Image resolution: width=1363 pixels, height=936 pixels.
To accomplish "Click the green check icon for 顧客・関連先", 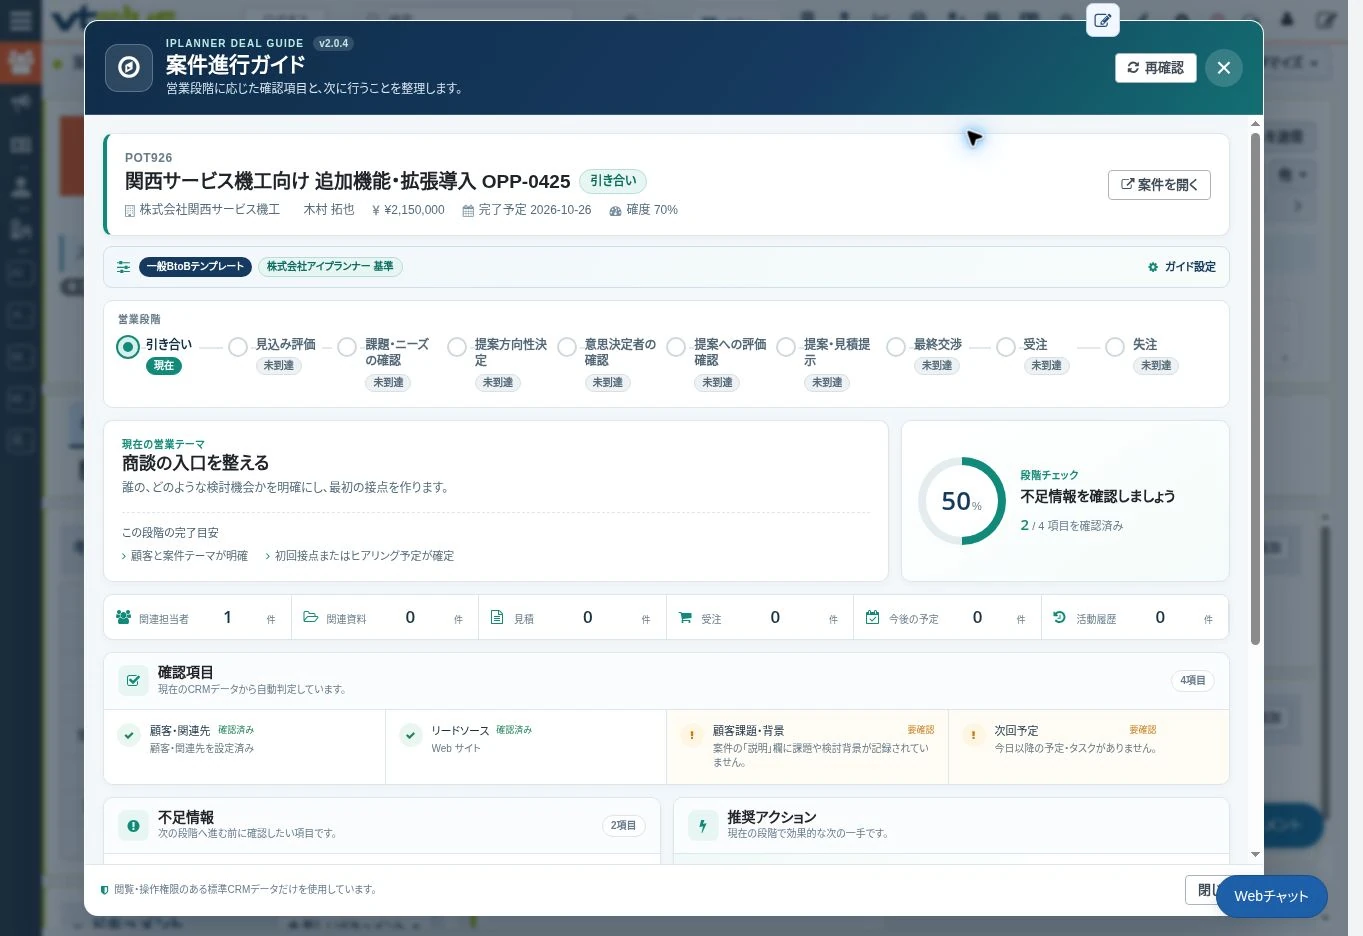I will [128, 736].
